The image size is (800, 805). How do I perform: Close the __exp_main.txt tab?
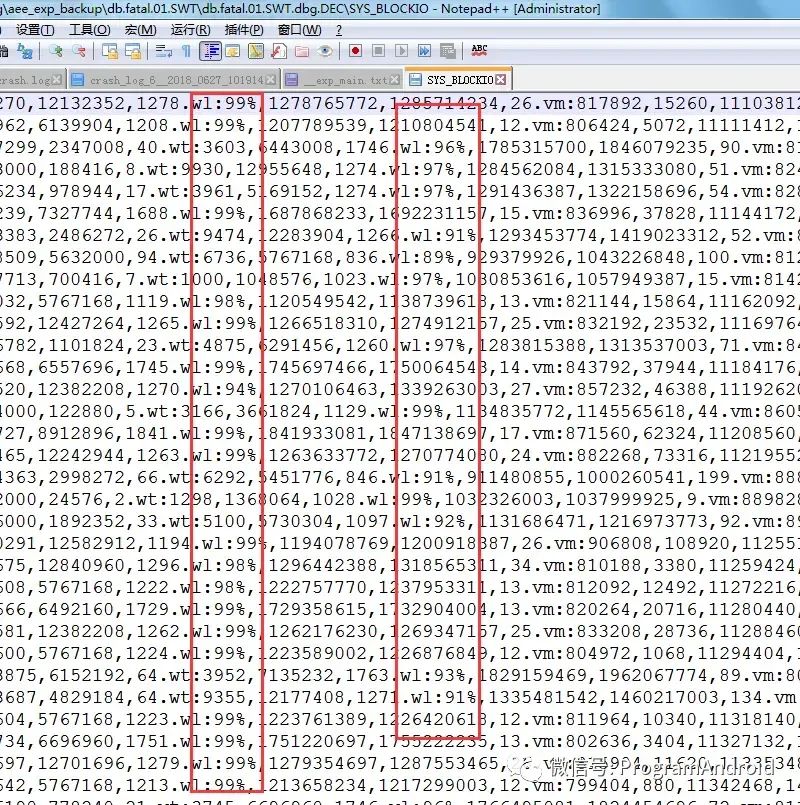point(394,80)
